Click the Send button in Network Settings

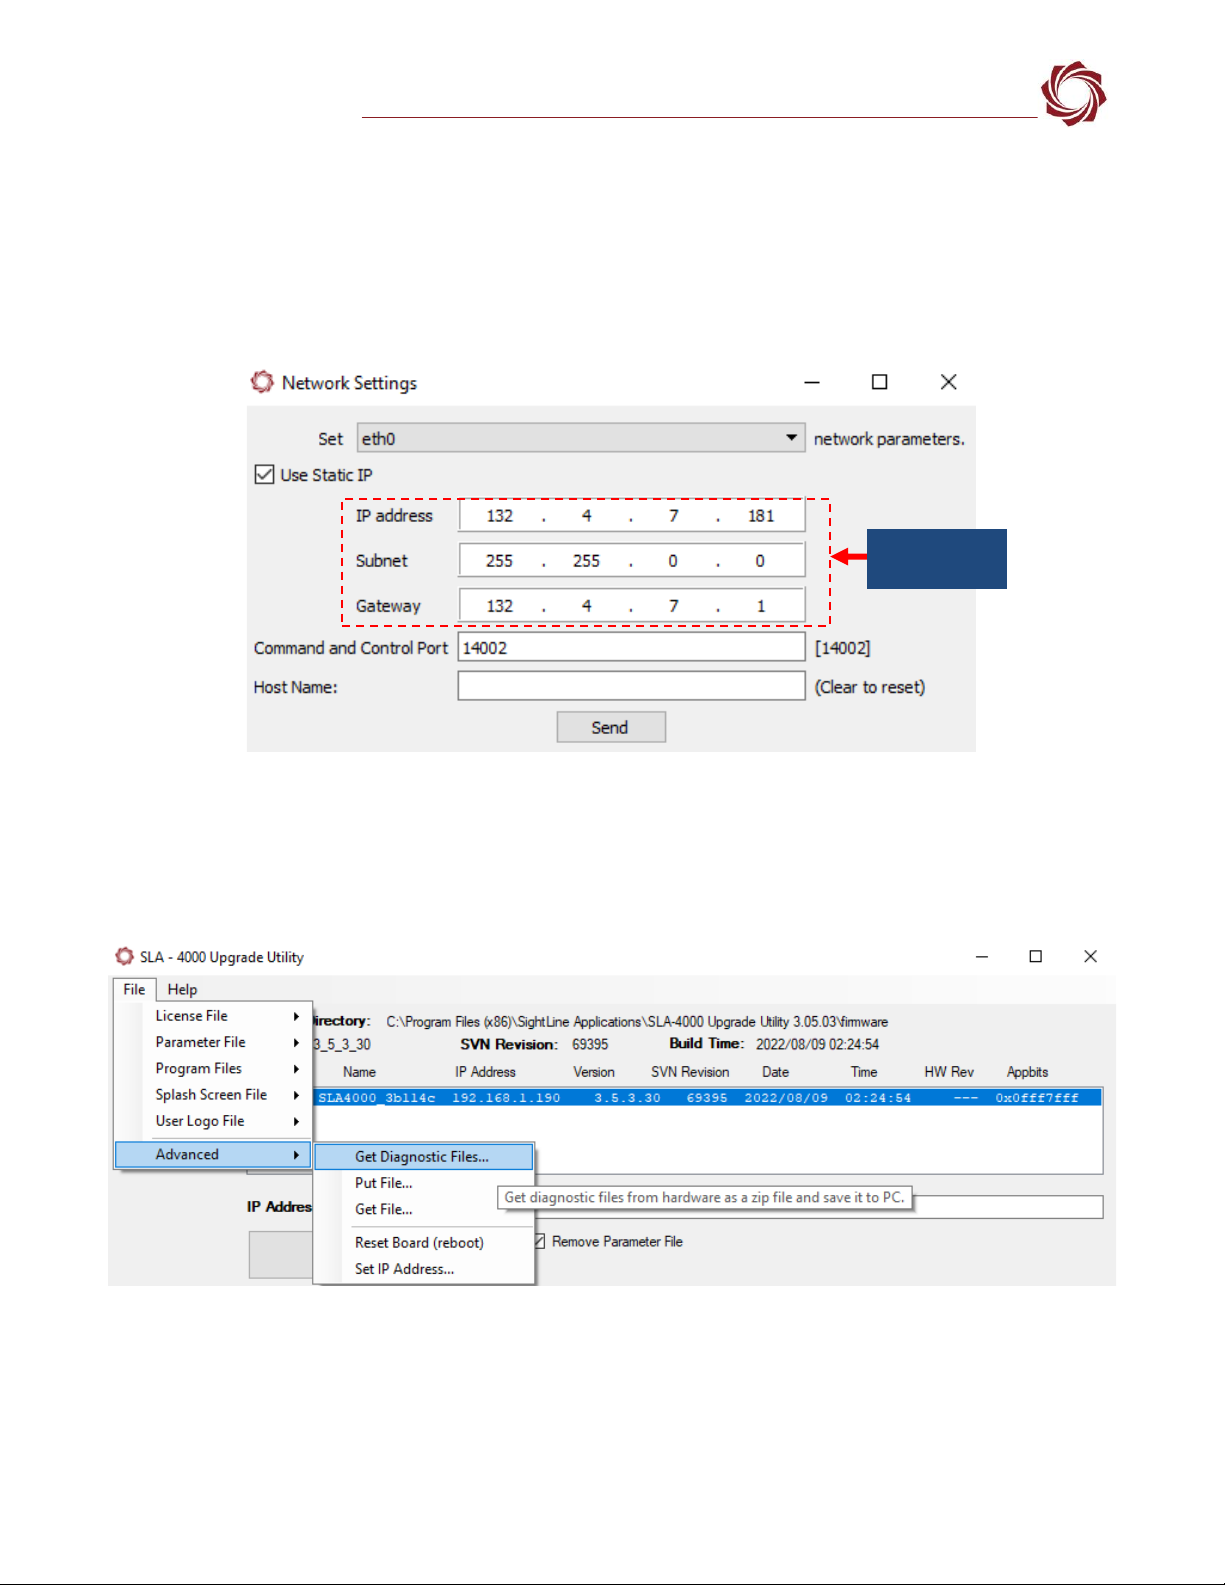[611, 727]
